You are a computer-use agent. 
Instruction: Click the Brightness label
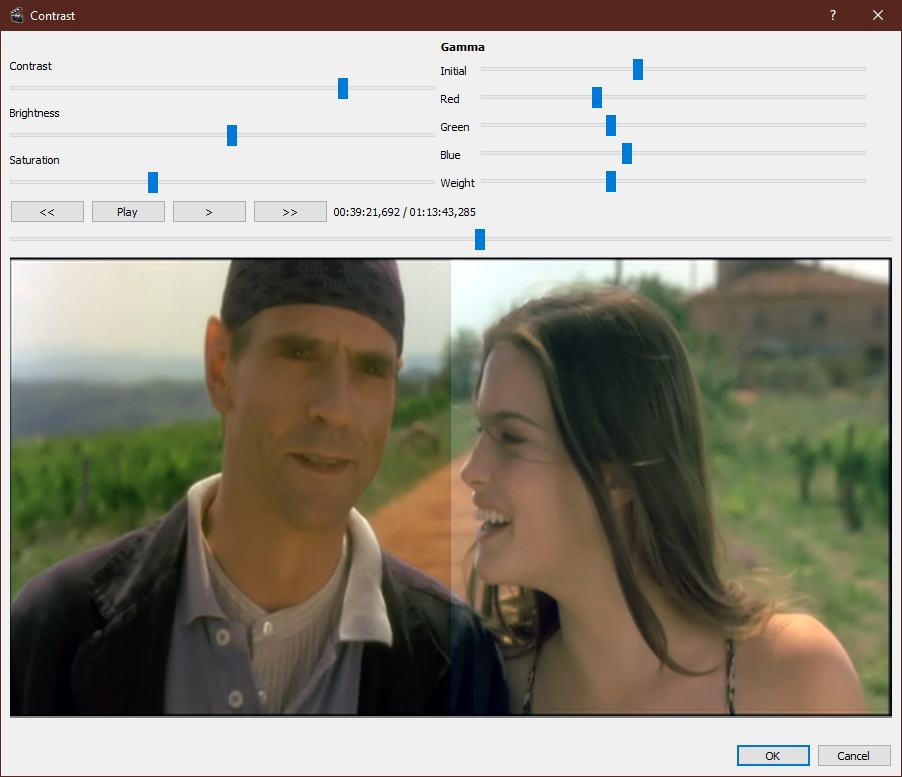[x=35, y=113]
